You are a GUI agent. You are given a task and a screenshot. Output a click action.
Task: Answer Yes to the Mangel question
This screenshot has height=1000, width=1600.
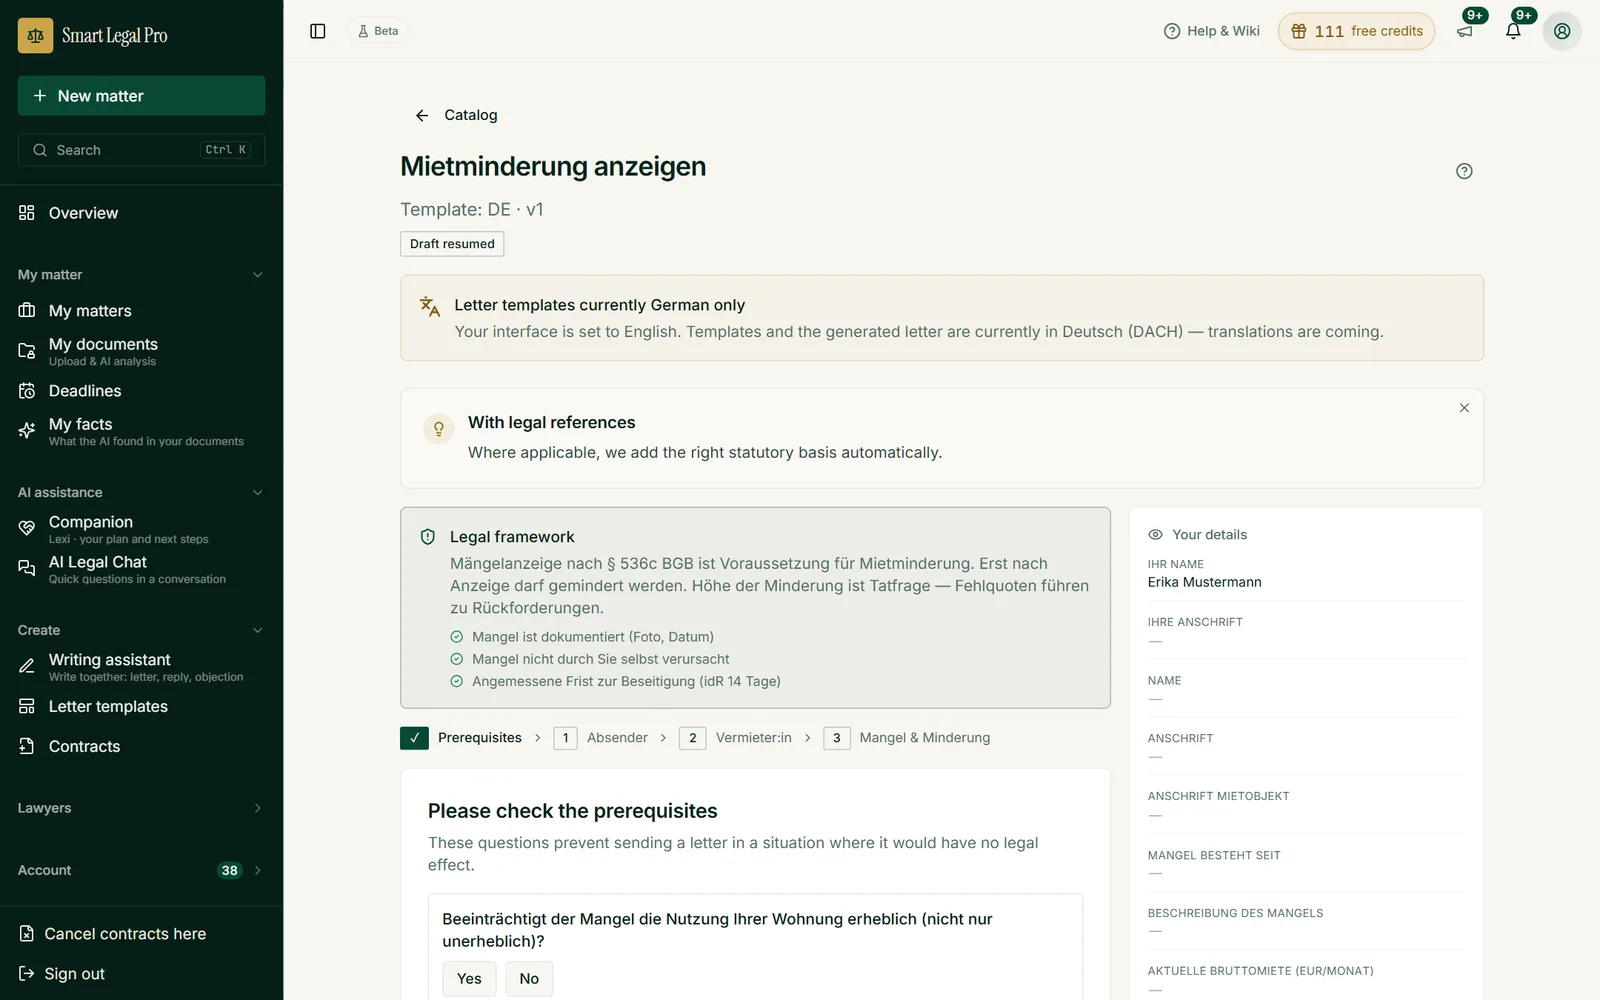pyautogui.click(x=469, y=979)
